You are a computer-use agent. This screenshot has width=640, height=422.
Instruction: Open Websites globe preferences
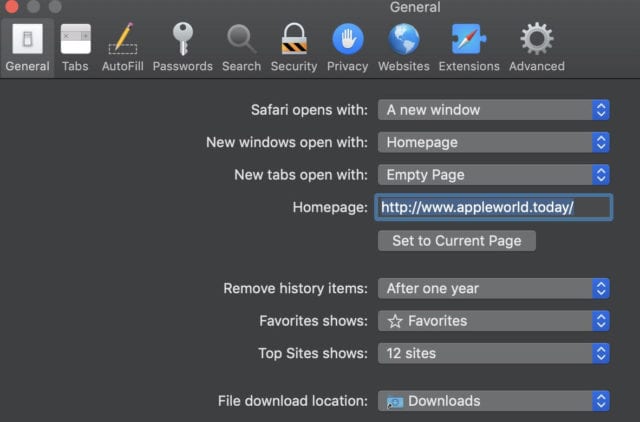pyautogui.click(x=403, y=47)
